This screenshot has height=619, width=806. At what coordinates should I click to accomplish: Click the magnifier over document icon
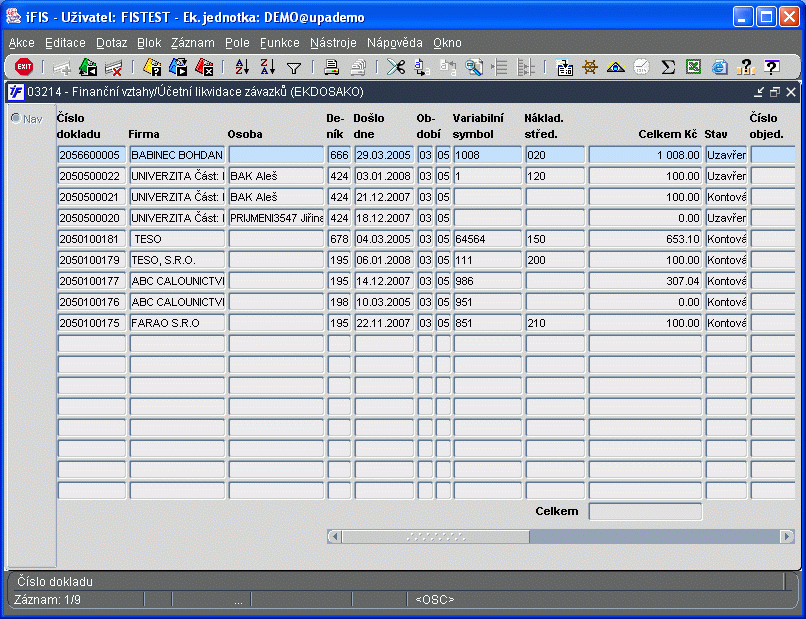(x=474, y=67)
